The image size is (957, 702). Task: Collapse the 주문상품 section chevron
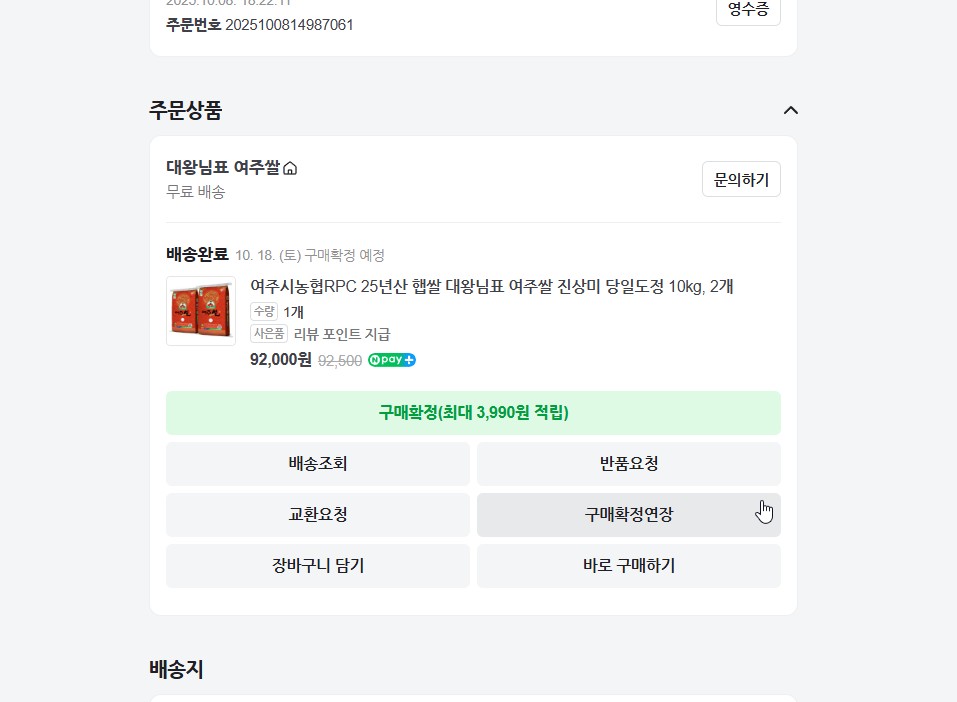click(790, 110)
